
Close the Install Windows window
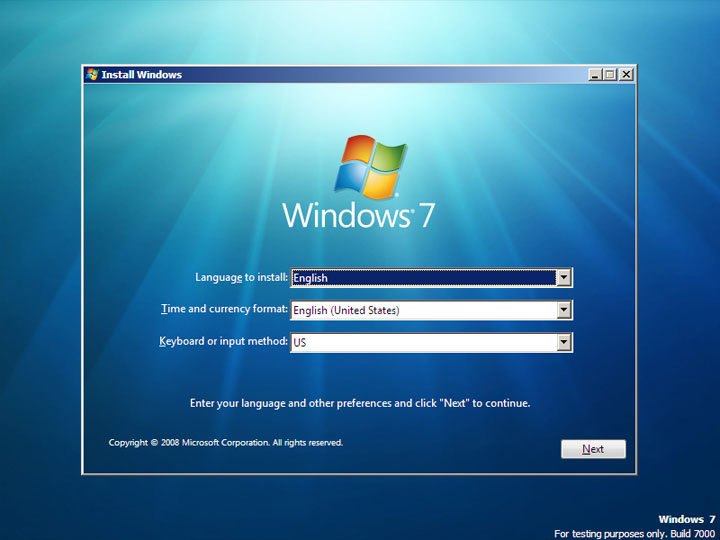(626, 74)
